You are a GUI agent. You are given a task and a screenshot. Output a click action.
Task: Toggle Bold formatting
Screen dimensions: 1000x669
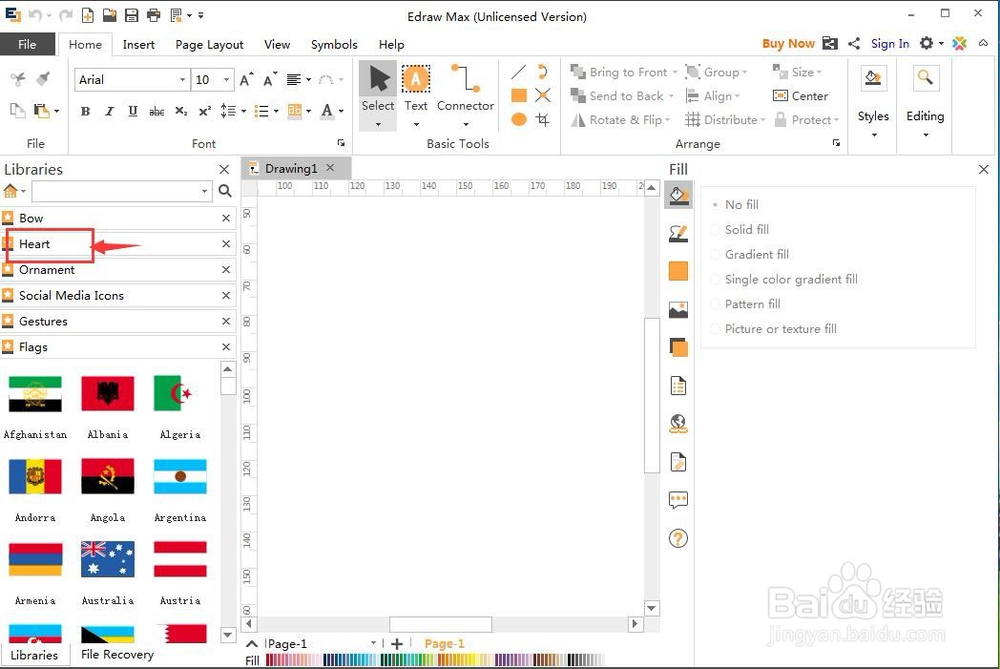click(85, 112)
